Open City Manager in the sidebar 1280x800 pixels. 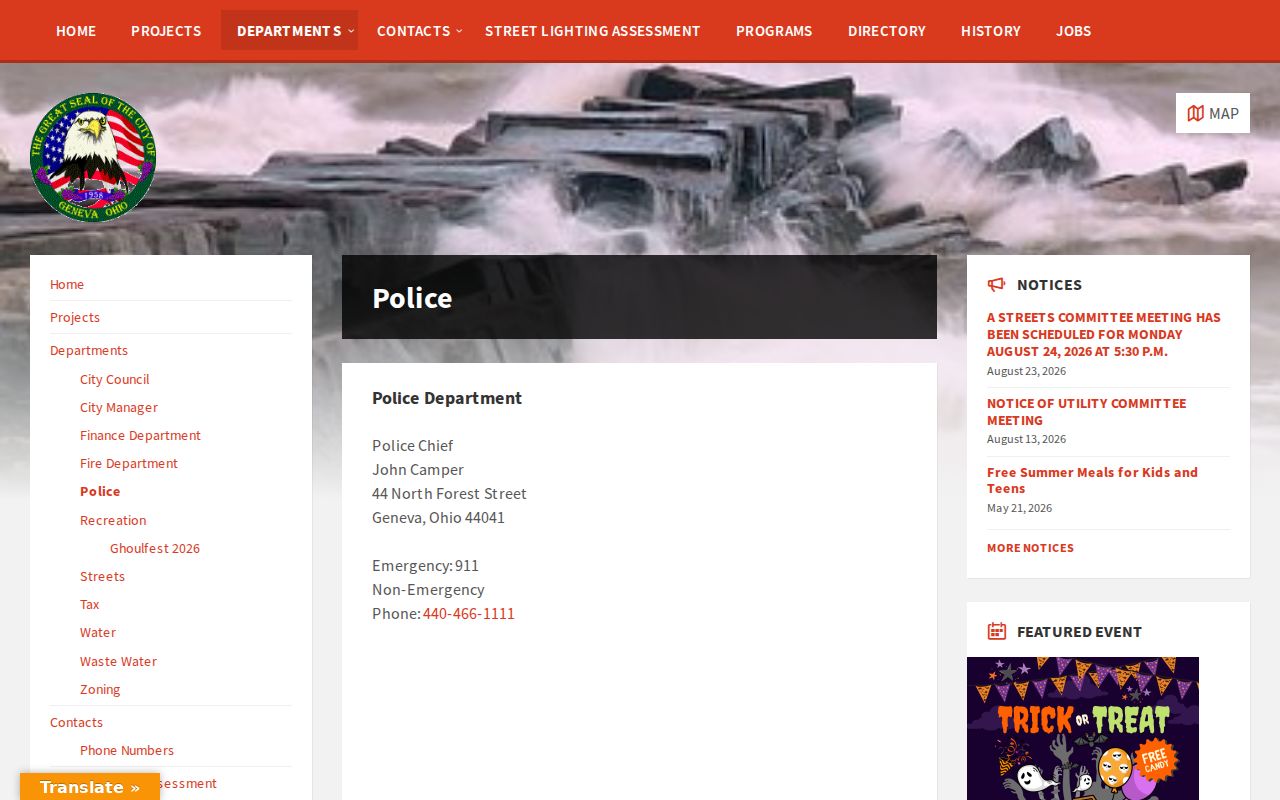[119, 407]
